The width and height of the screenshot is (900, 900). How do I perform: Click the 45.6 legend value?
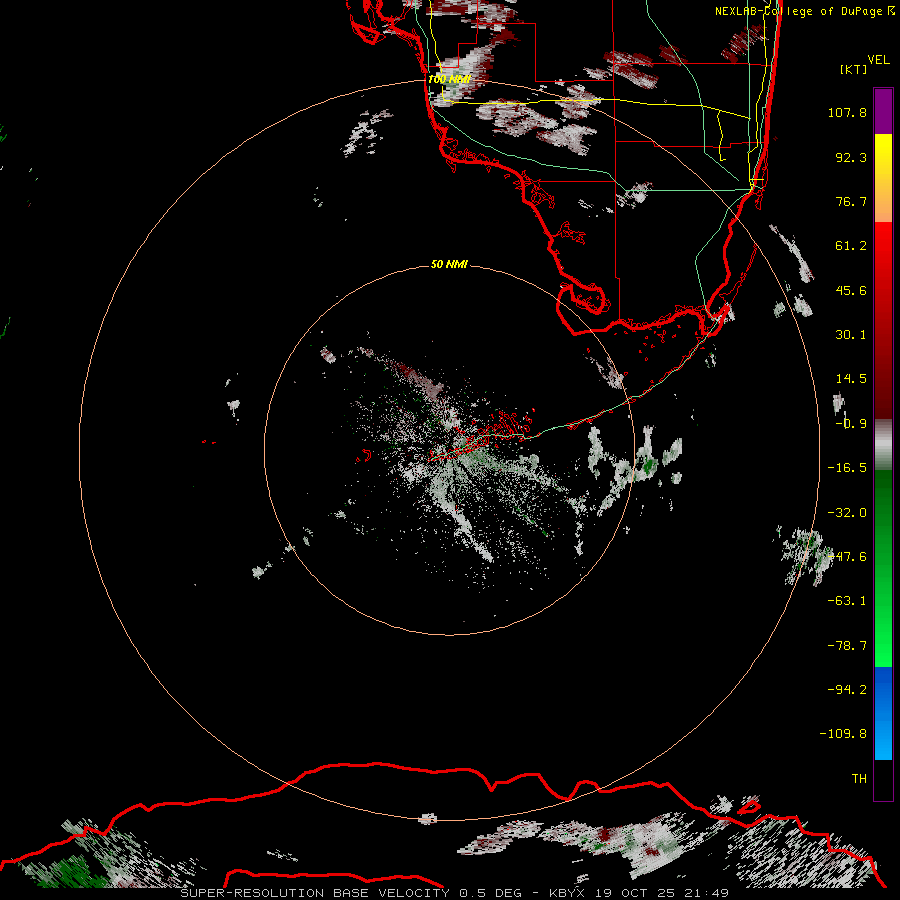[851, 290]
